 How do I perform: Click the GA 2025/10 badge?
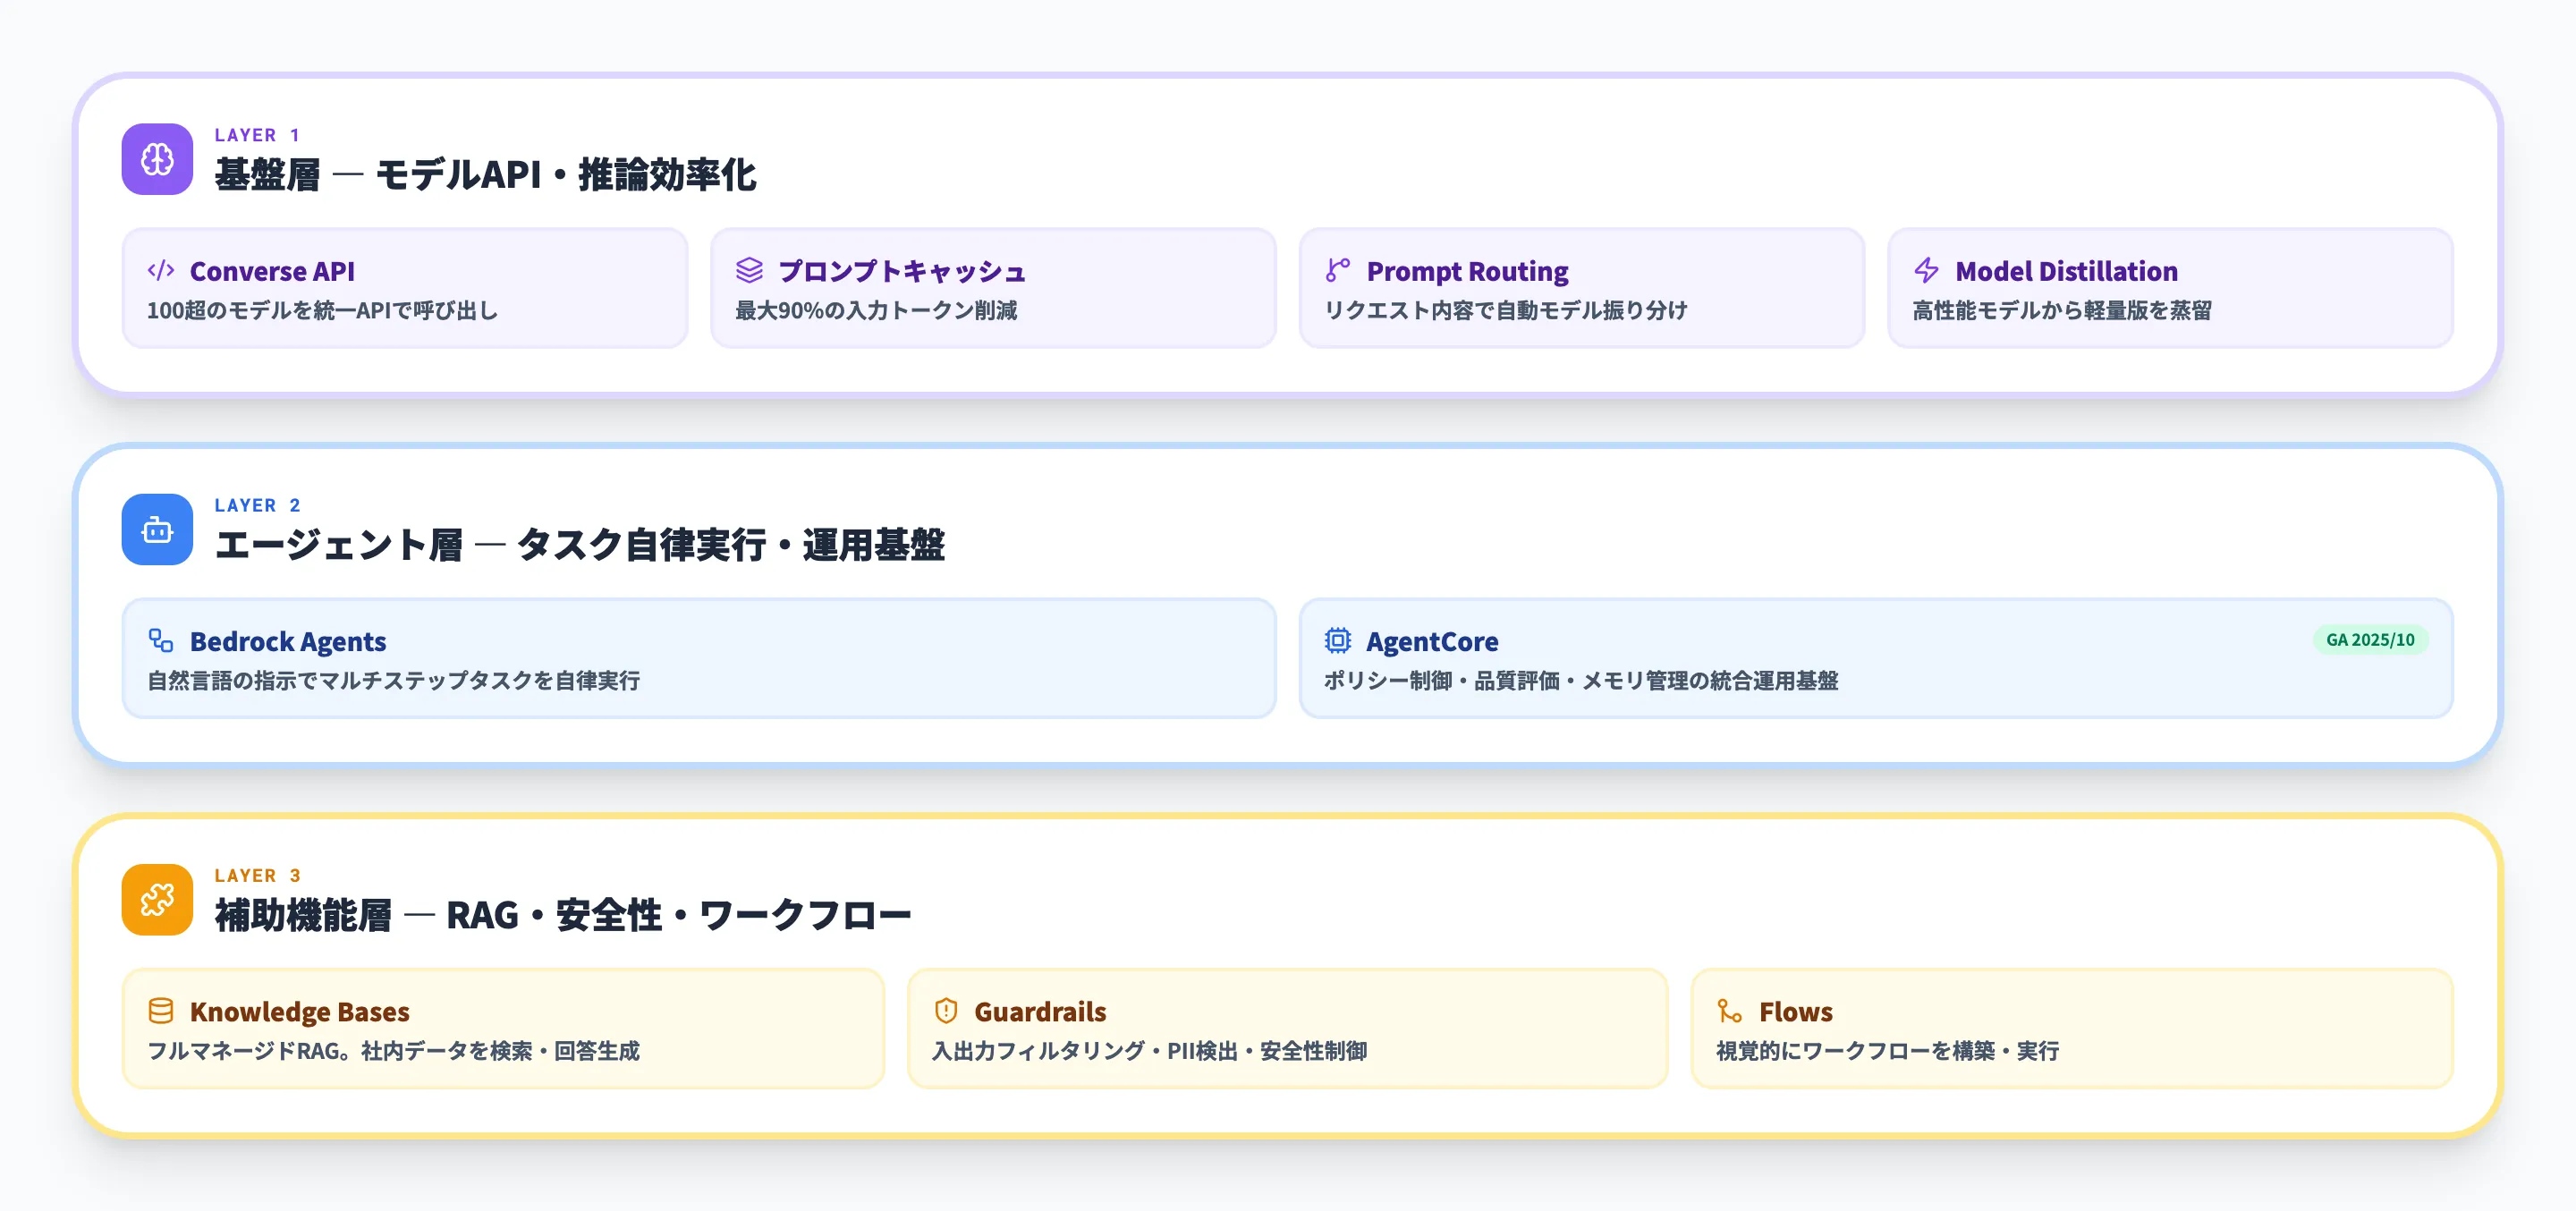coord(2370,640)
